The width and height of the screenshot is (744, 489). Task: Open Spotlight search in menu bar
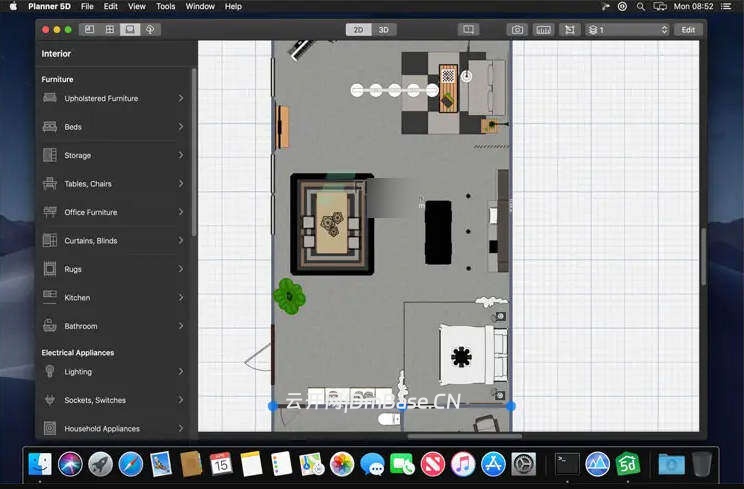(x=641, y=7)
